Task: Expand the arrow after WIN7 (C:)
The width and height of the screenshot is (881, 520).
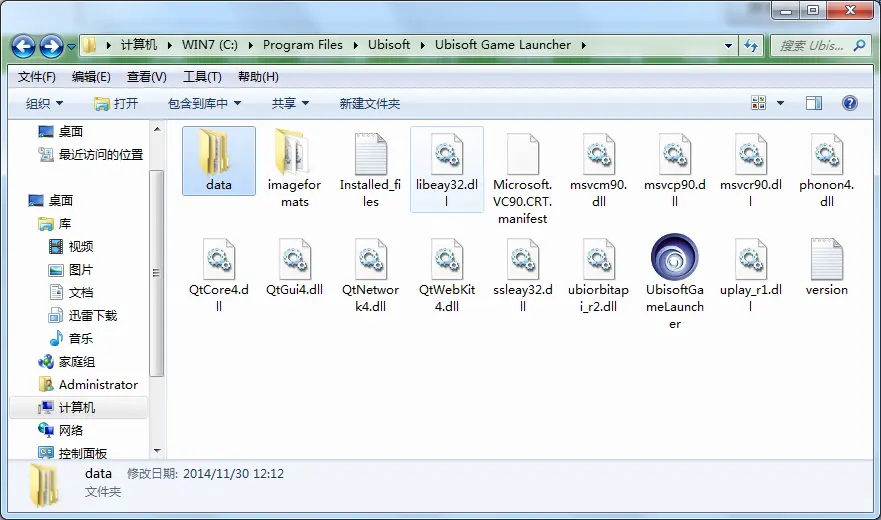Action: [250, 45]
